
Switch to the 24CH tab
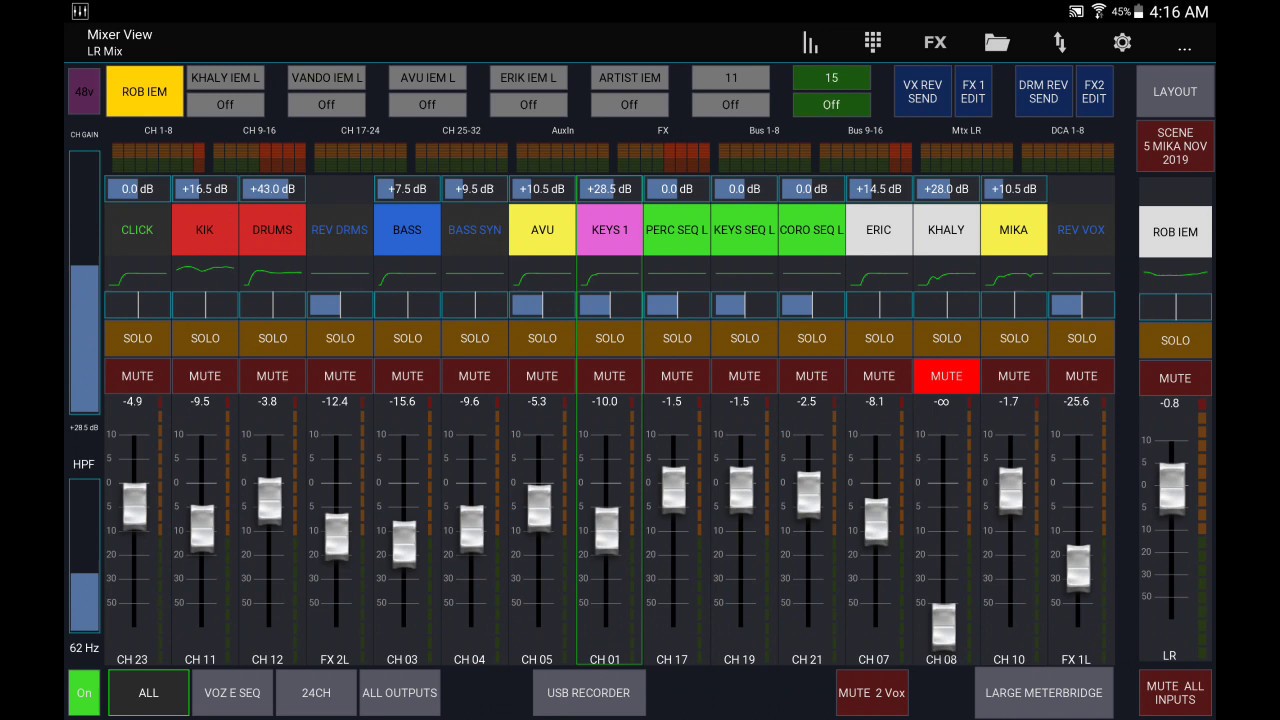pos(316,692)
